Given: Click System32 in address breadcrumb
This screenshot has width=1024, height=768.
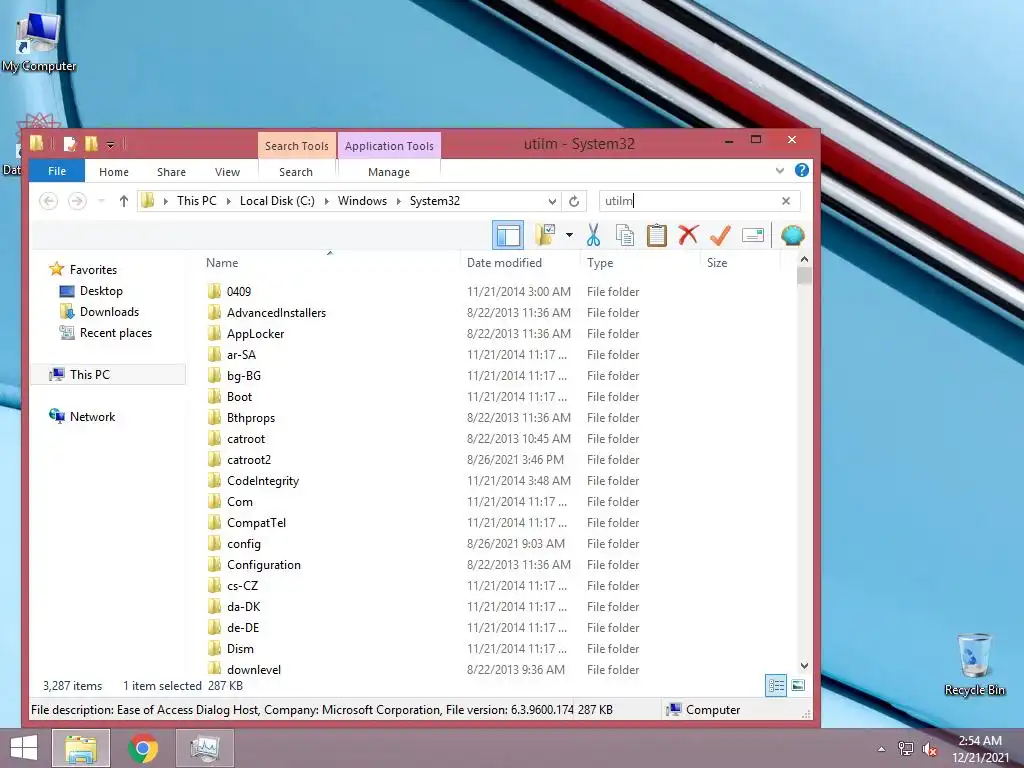Looking at the screenshot, I should pyautogui.click(x=435, y=201).
